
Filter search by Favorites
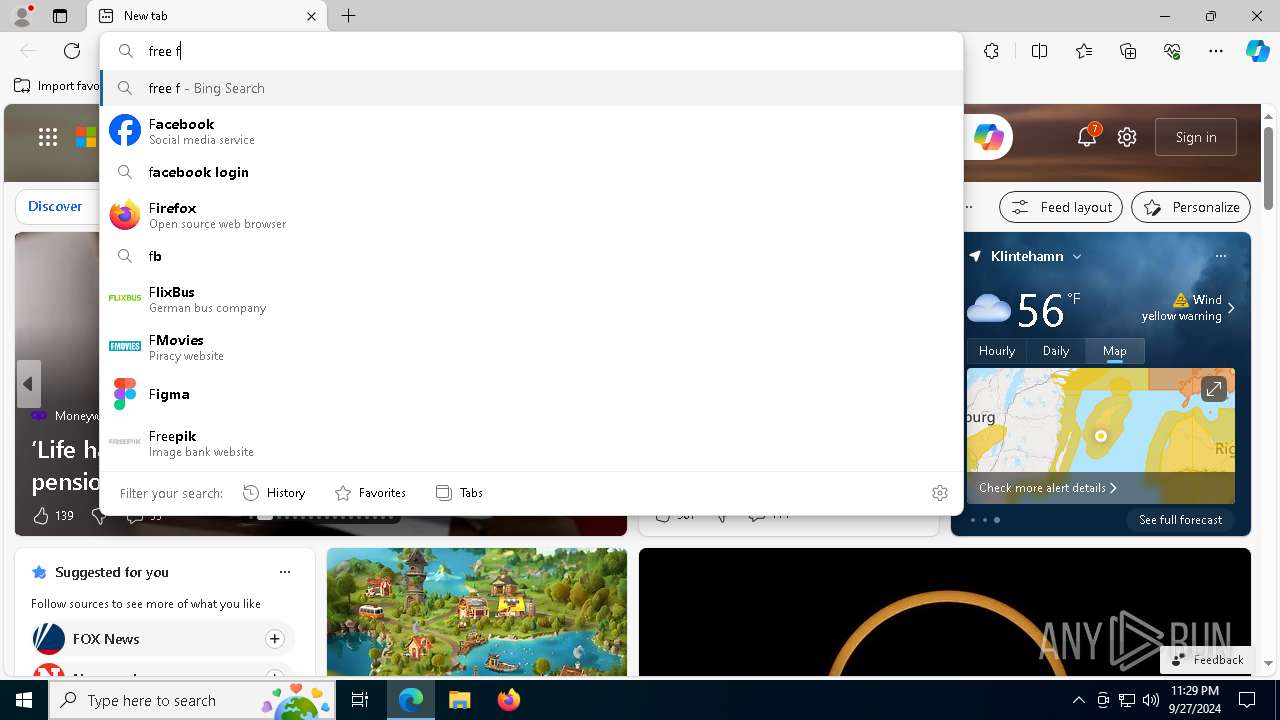coord(370,493)
